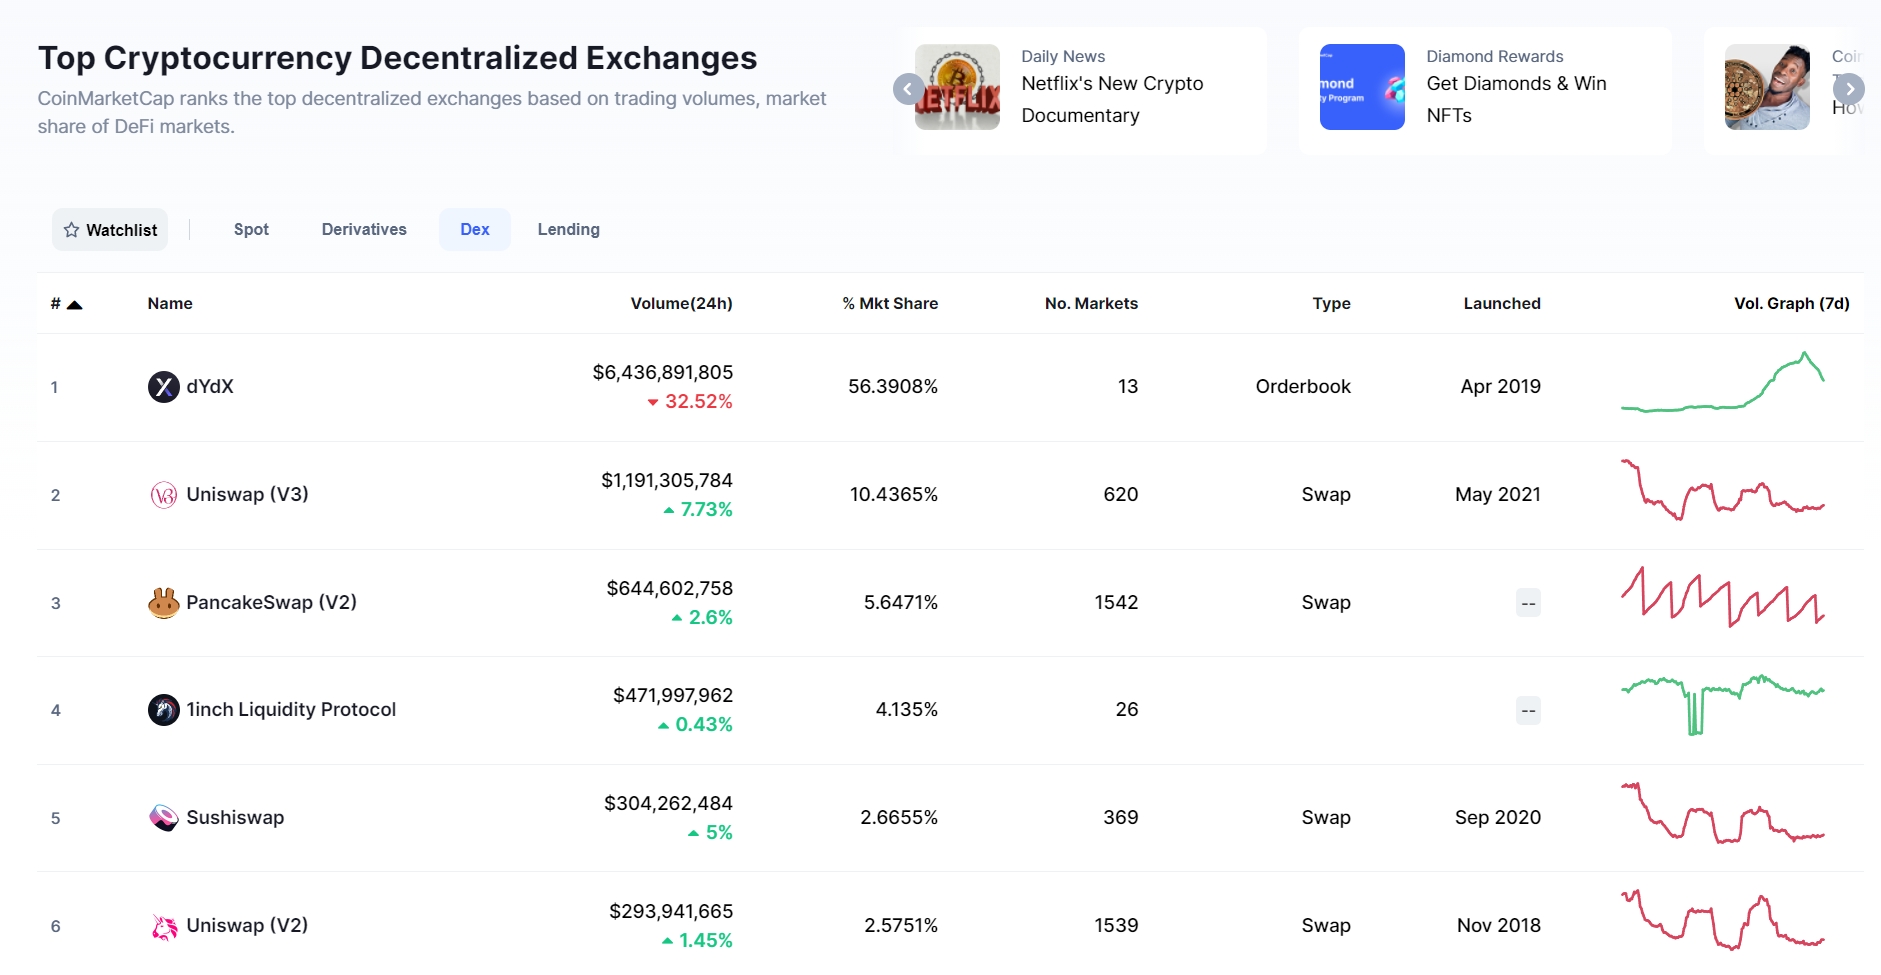Sort by Type column header
Image resolution: width=1881 pixels, height=975 pixels.
1331,304
